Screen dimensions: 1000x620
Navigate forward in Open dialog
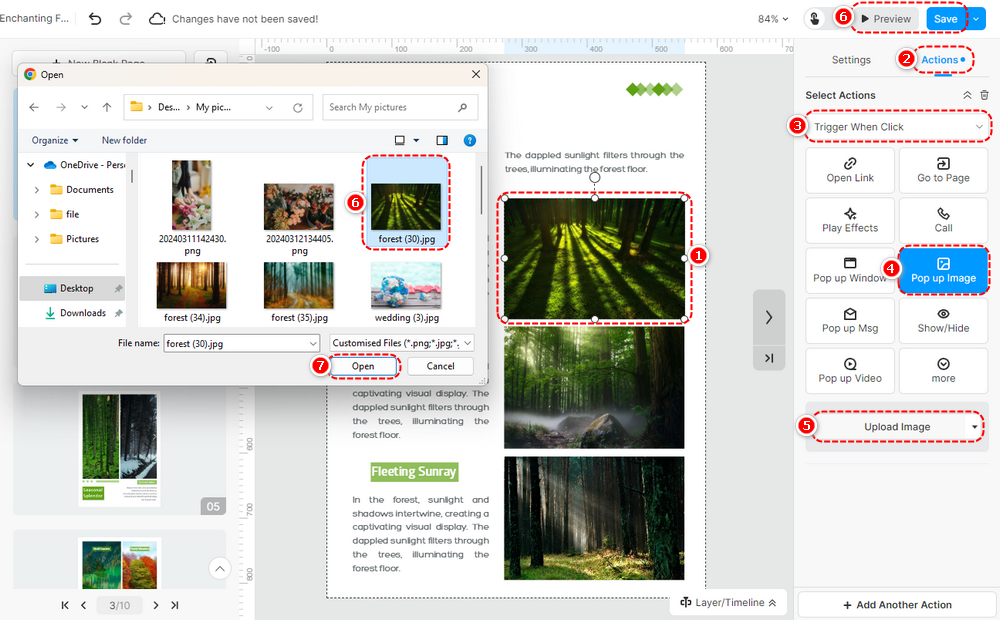(61, 107)
